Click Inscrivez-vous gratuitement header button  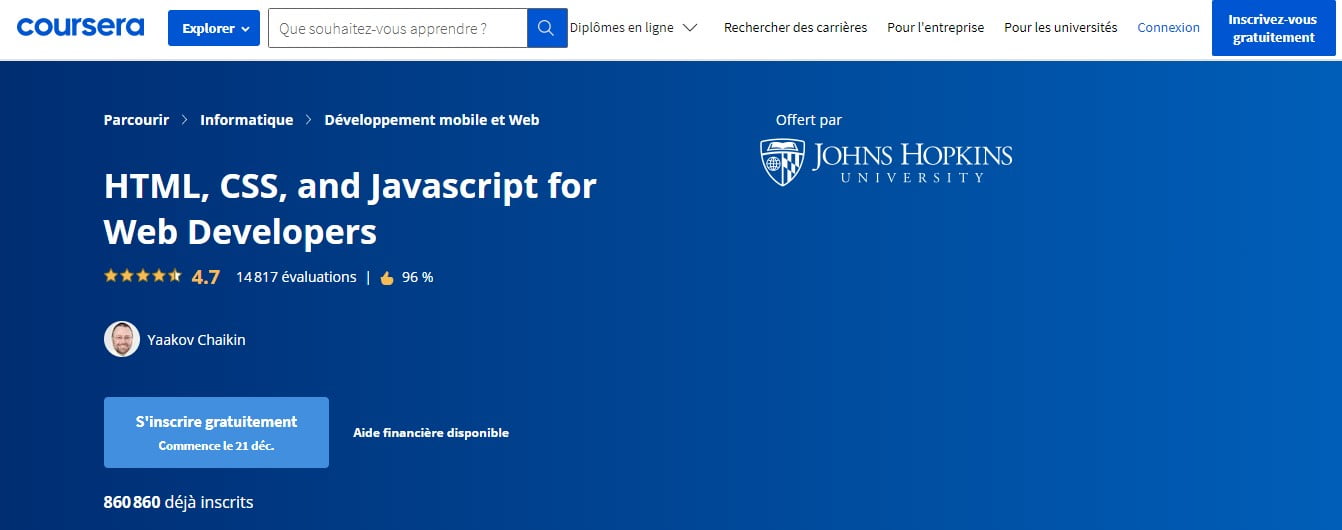(1273, 28)
